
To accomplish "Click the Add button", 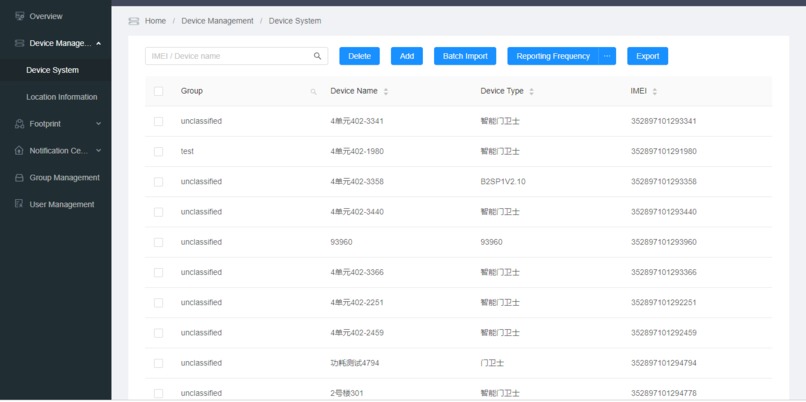I will [407, 56].
